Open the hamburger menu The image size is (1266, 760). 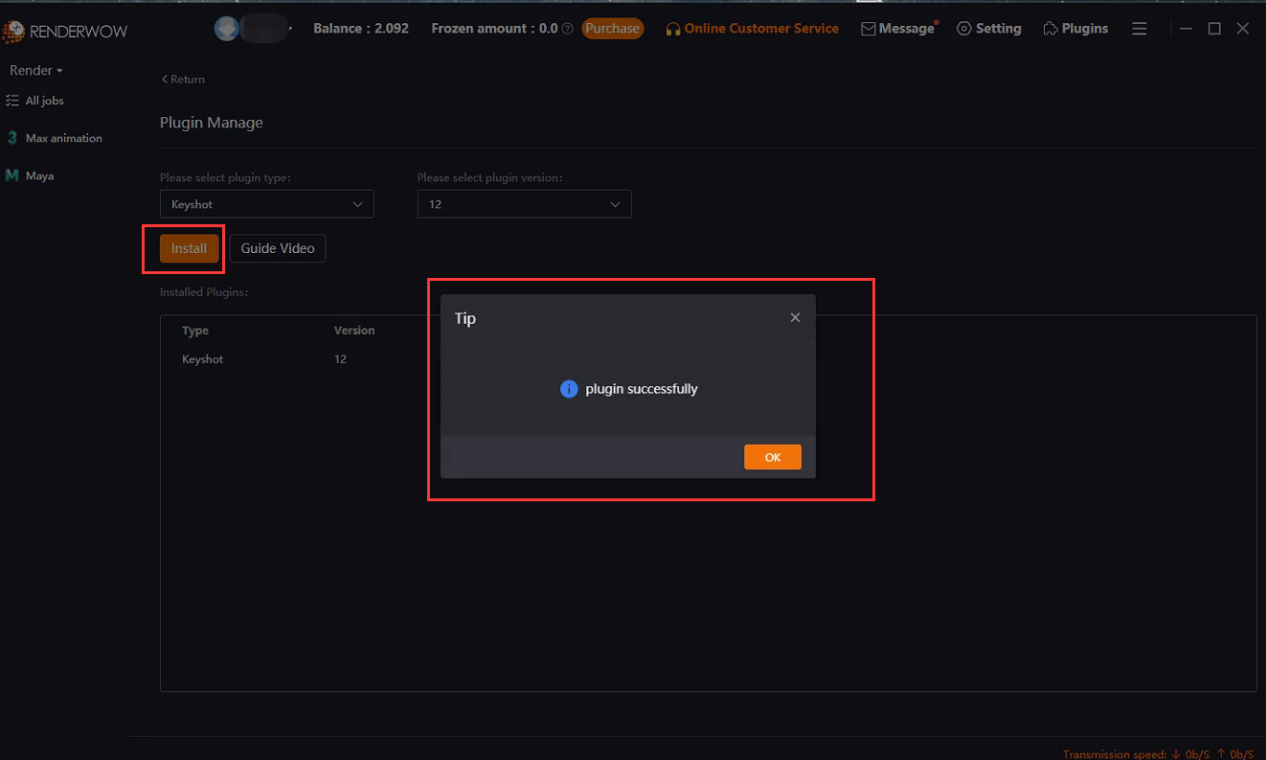tap(1139, 28)
